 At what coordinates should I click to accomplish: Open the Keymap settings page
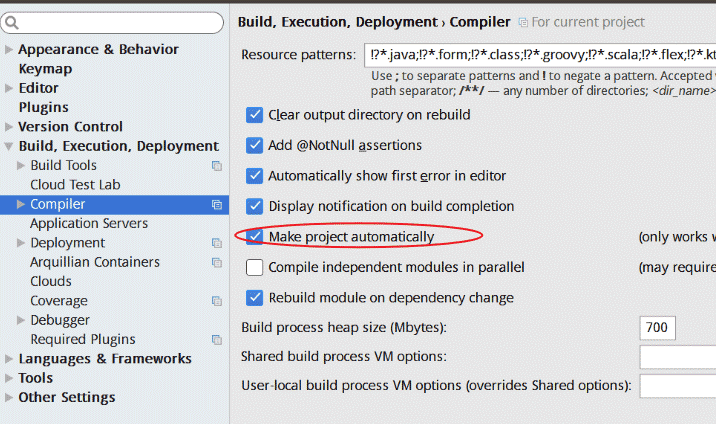pos(45,69)
